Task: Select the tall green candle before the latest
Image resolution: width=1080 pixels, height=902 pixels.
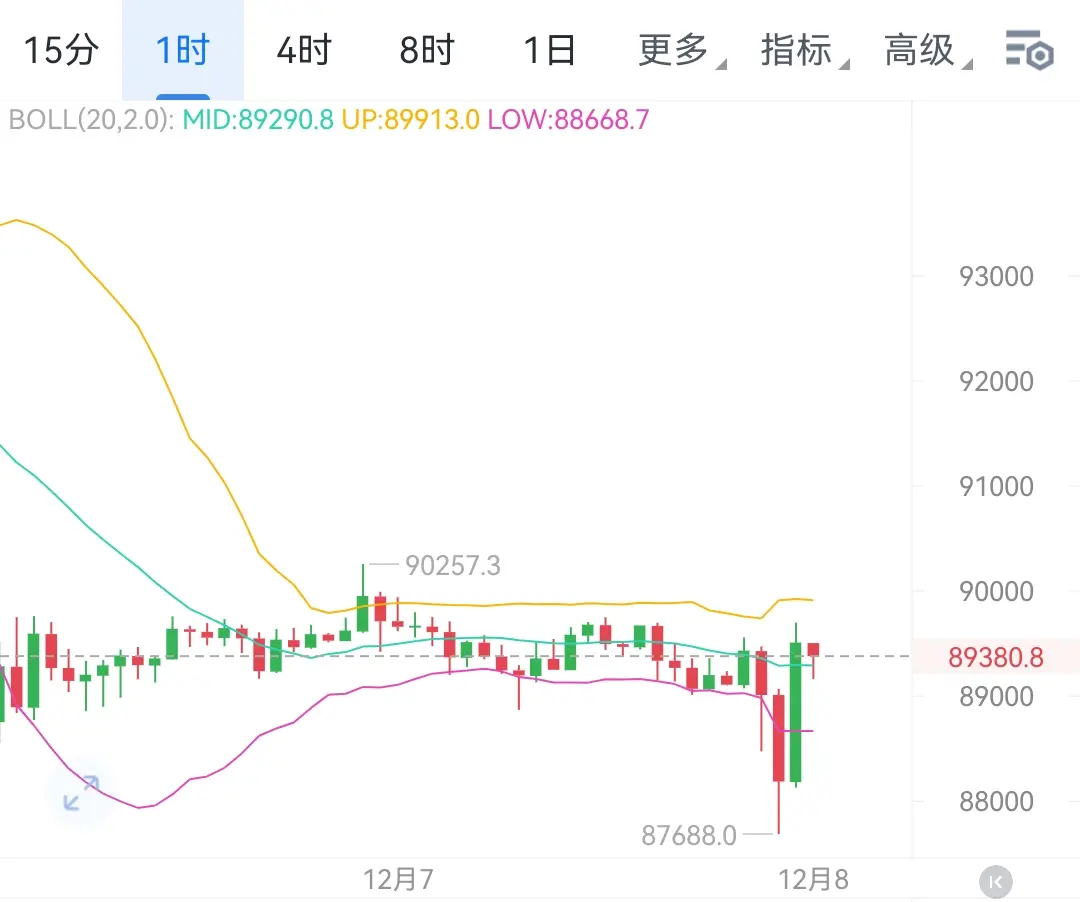Action: (796, 712)
